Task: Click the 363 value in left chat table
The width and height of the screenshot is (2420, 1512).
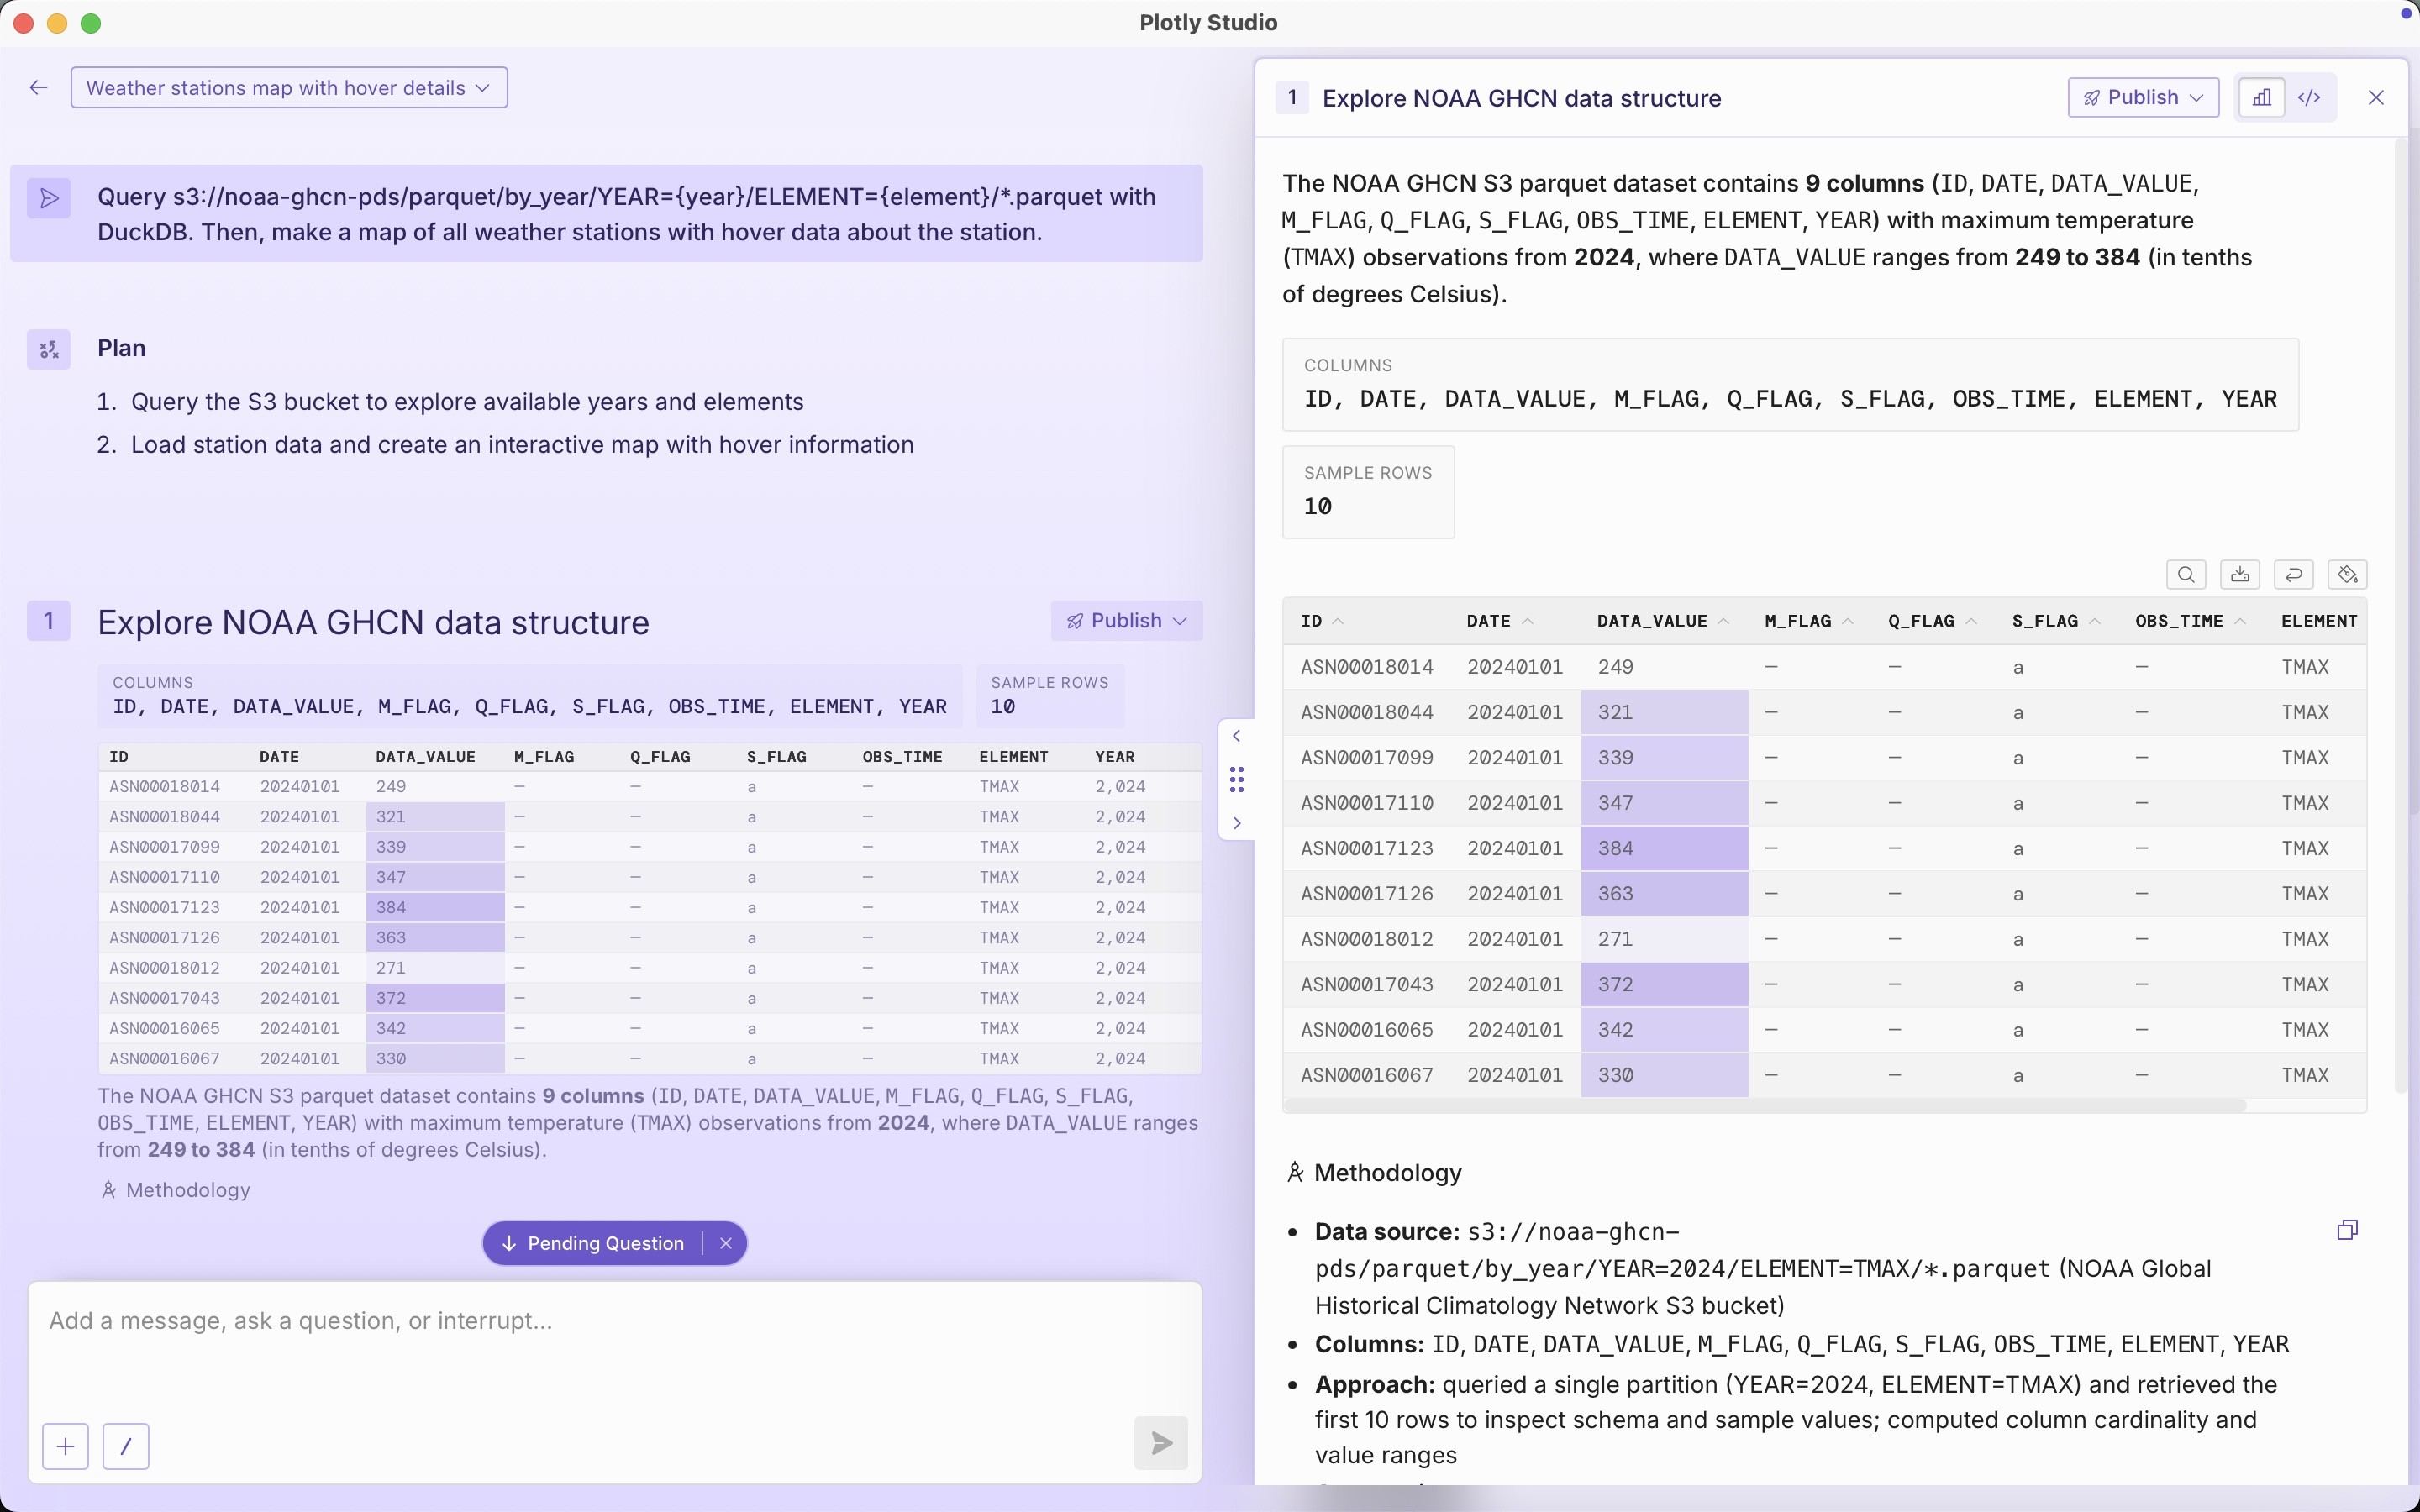Action: pos(391,938)
